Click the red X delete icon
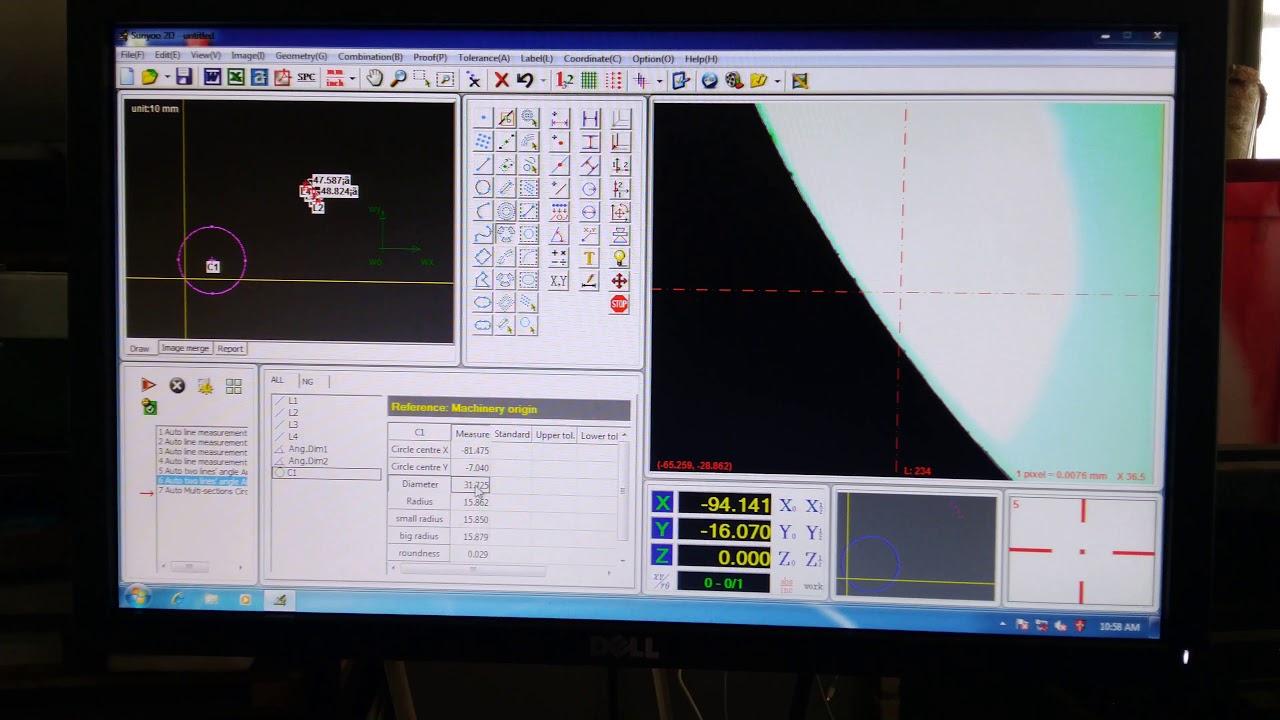The height and width of the screenshot is (720, 1280). pos(502,80)
